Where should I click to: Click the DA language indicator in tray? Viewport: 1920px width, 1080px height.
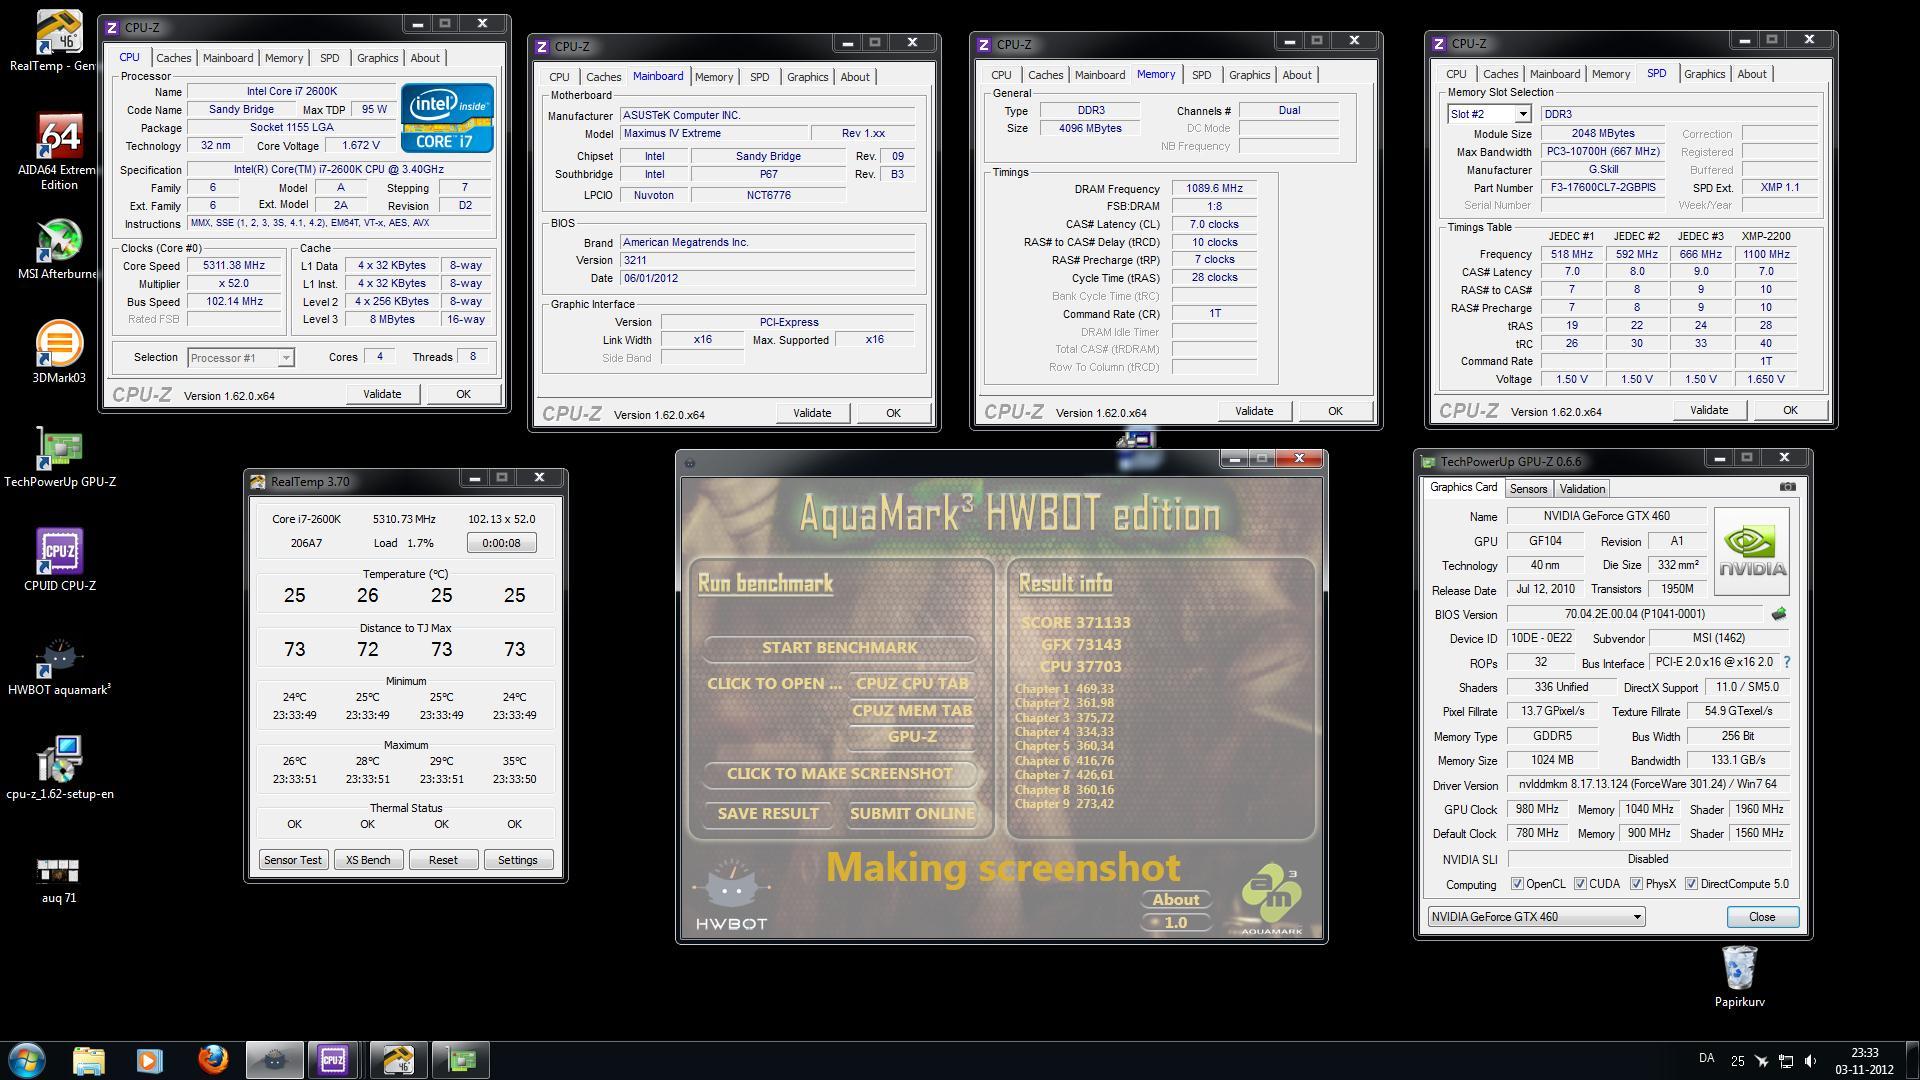1706,1058
